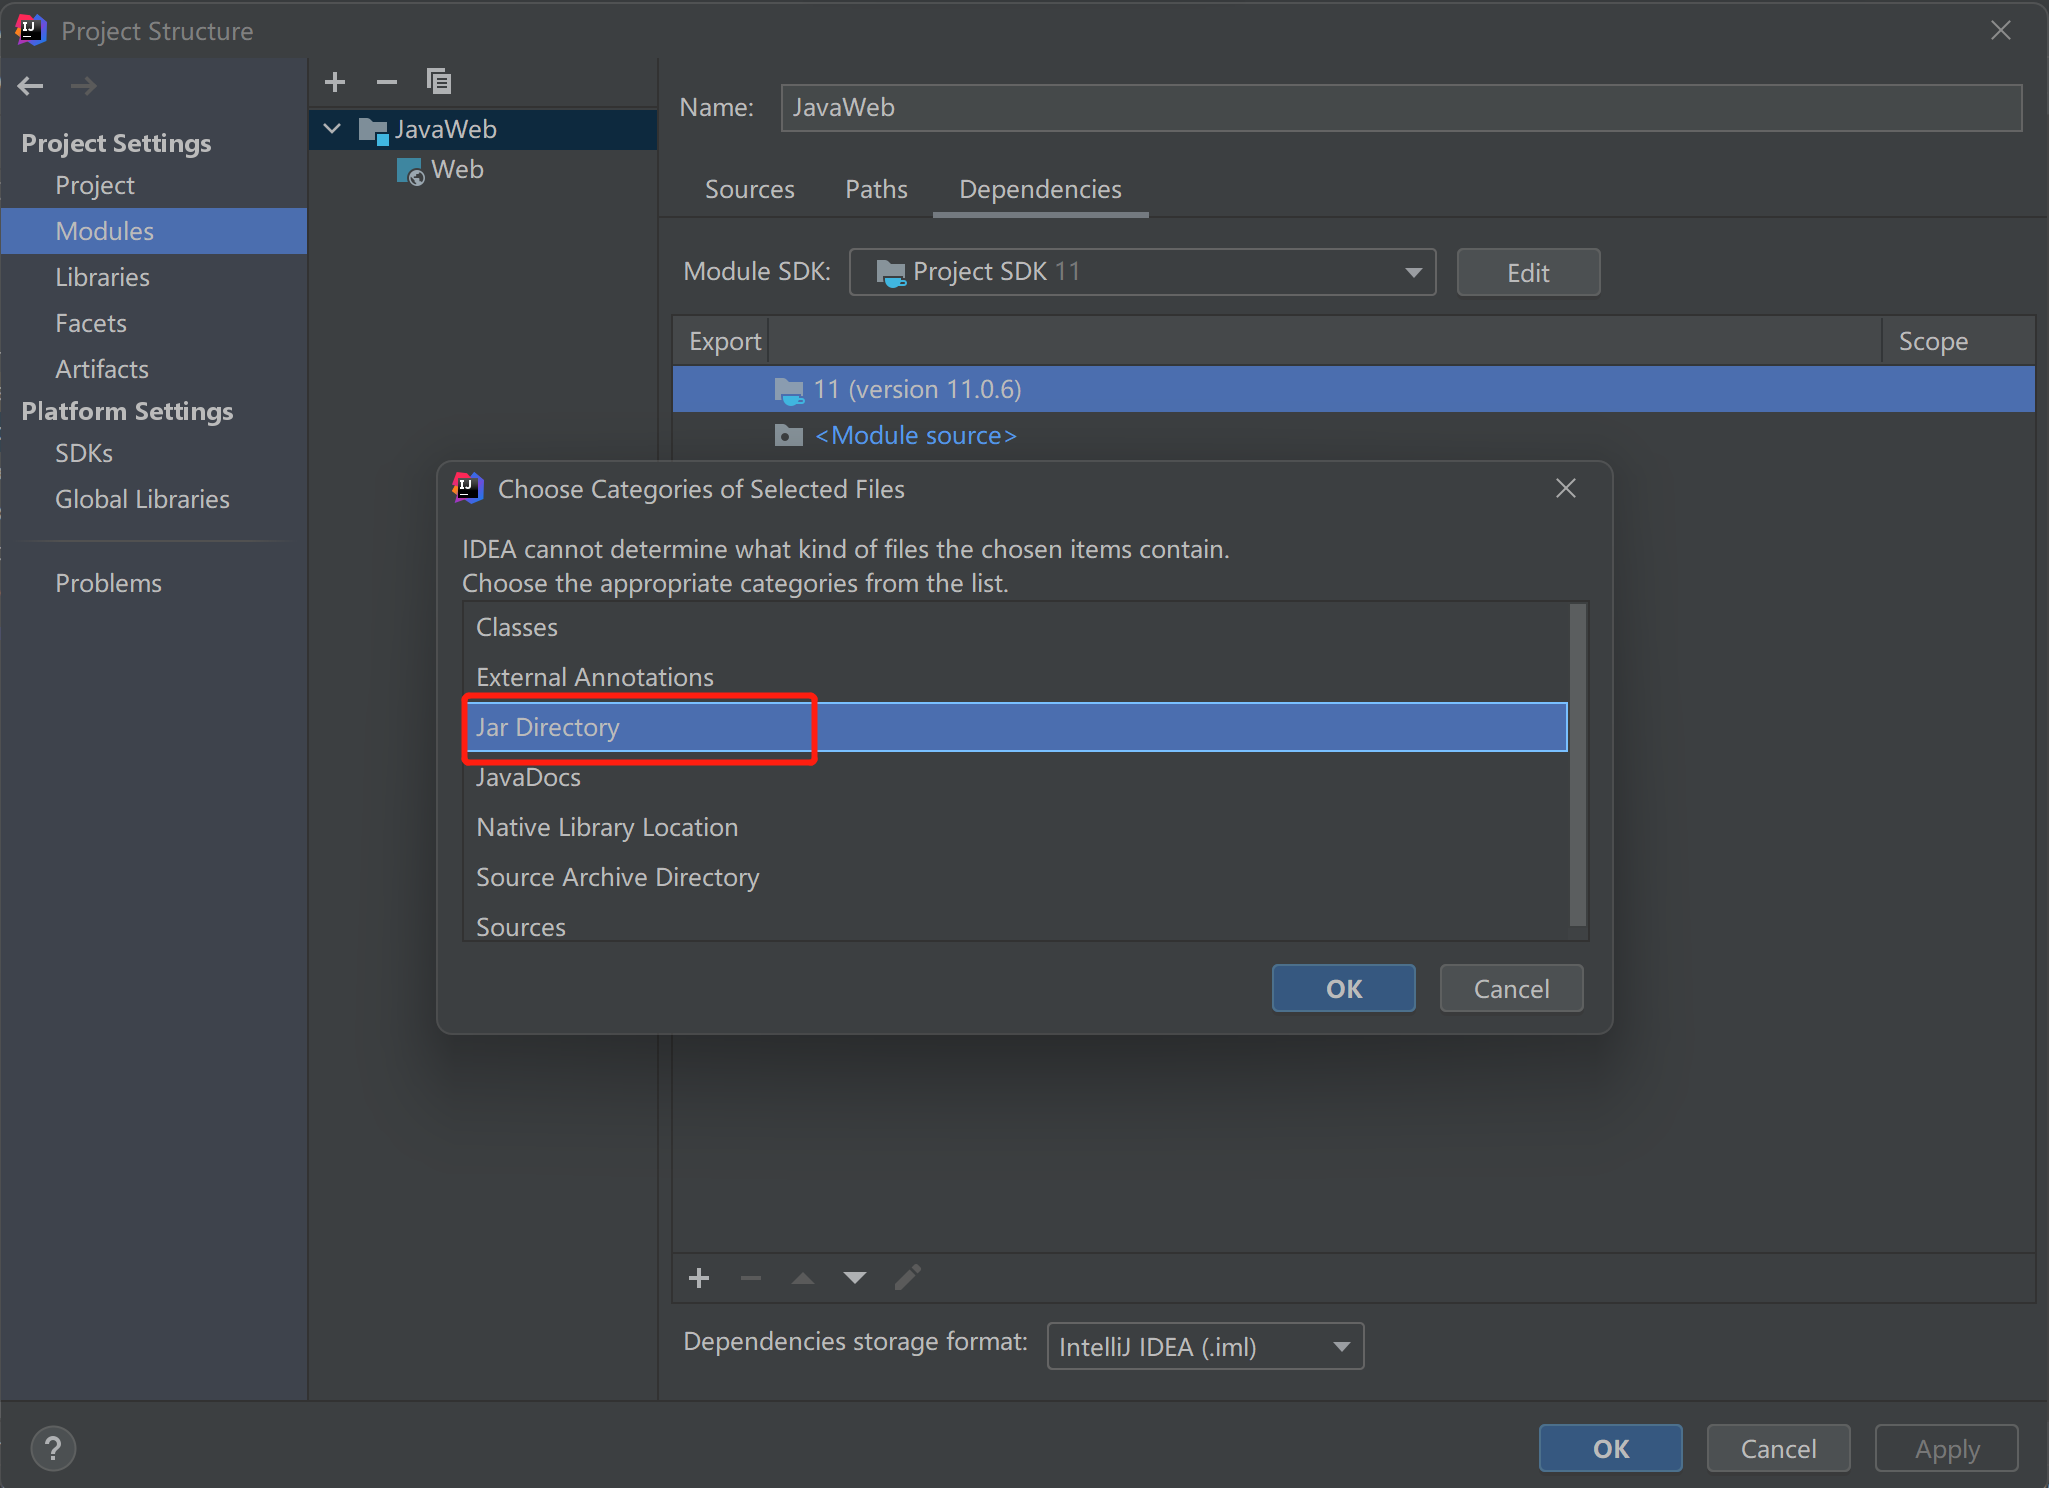Click the module Name input field
Viewport: 2049px width, 1488px height.
1400,108
